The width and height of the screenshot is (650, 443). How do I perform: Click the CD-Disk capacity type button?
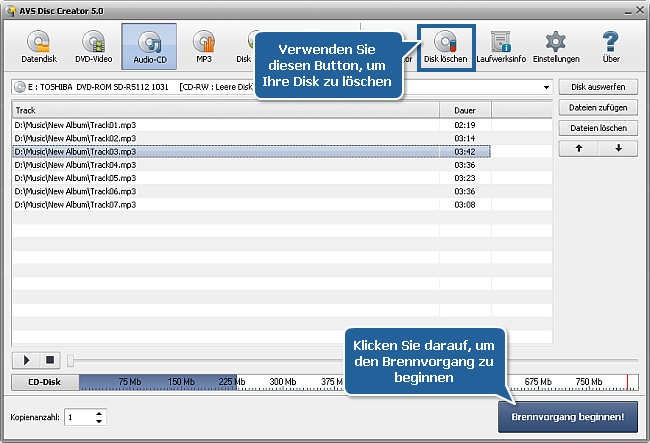[x=45, y=382]
